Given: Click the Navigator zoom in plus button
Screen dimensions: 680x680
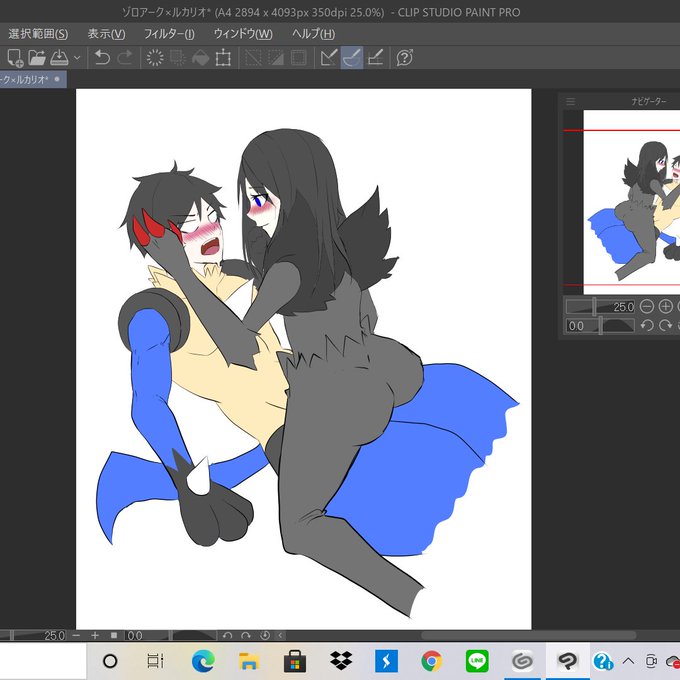Looking at the screenshot, I should [x=665, y=307].
